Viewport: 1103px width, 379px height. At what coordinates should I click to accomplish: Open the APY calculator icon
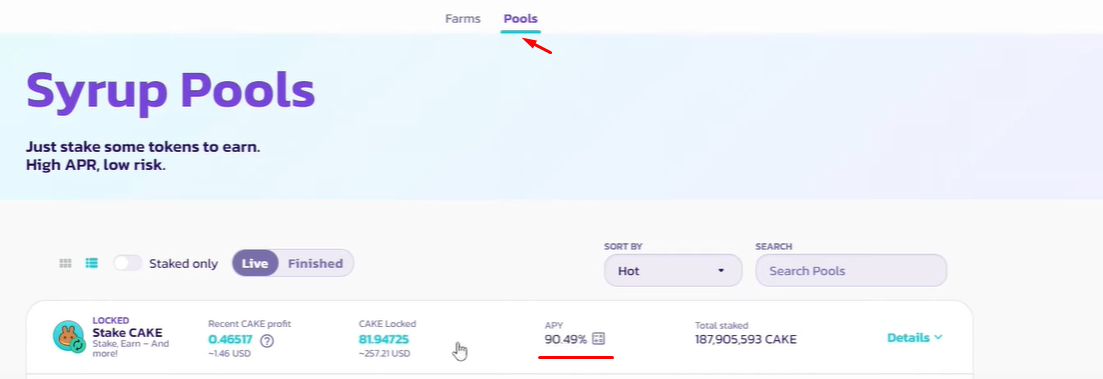599,339
